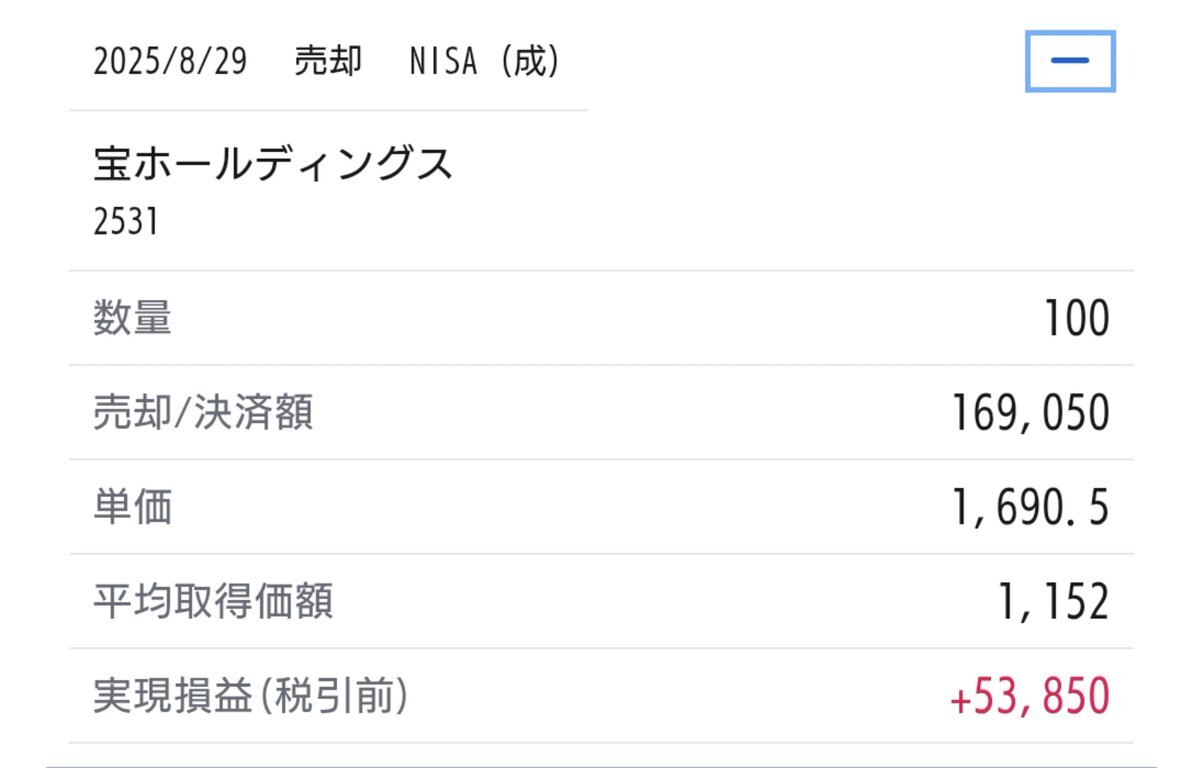The height and width of the screenshot is (768, 1200).
Task: Open 宝ホールディングス stock name
Action: (273, 164)
